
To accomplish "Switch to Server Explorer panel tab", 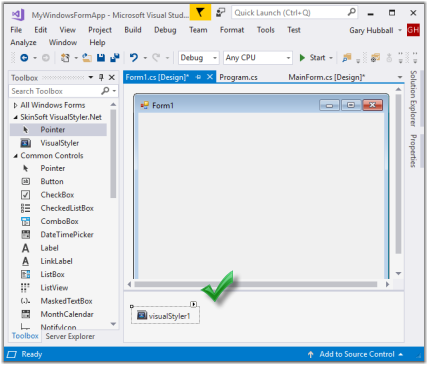I will click(70, 336).
